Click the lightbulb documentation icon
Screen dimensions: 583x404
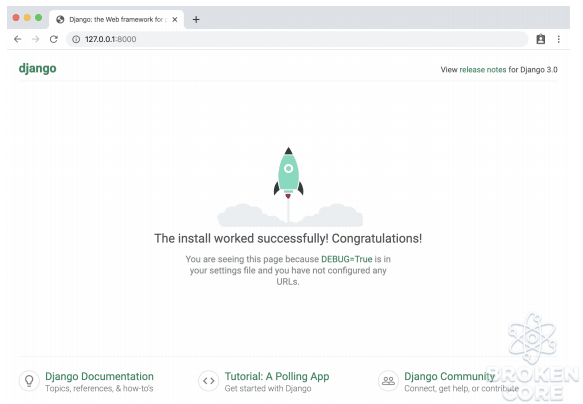[29, 381]
